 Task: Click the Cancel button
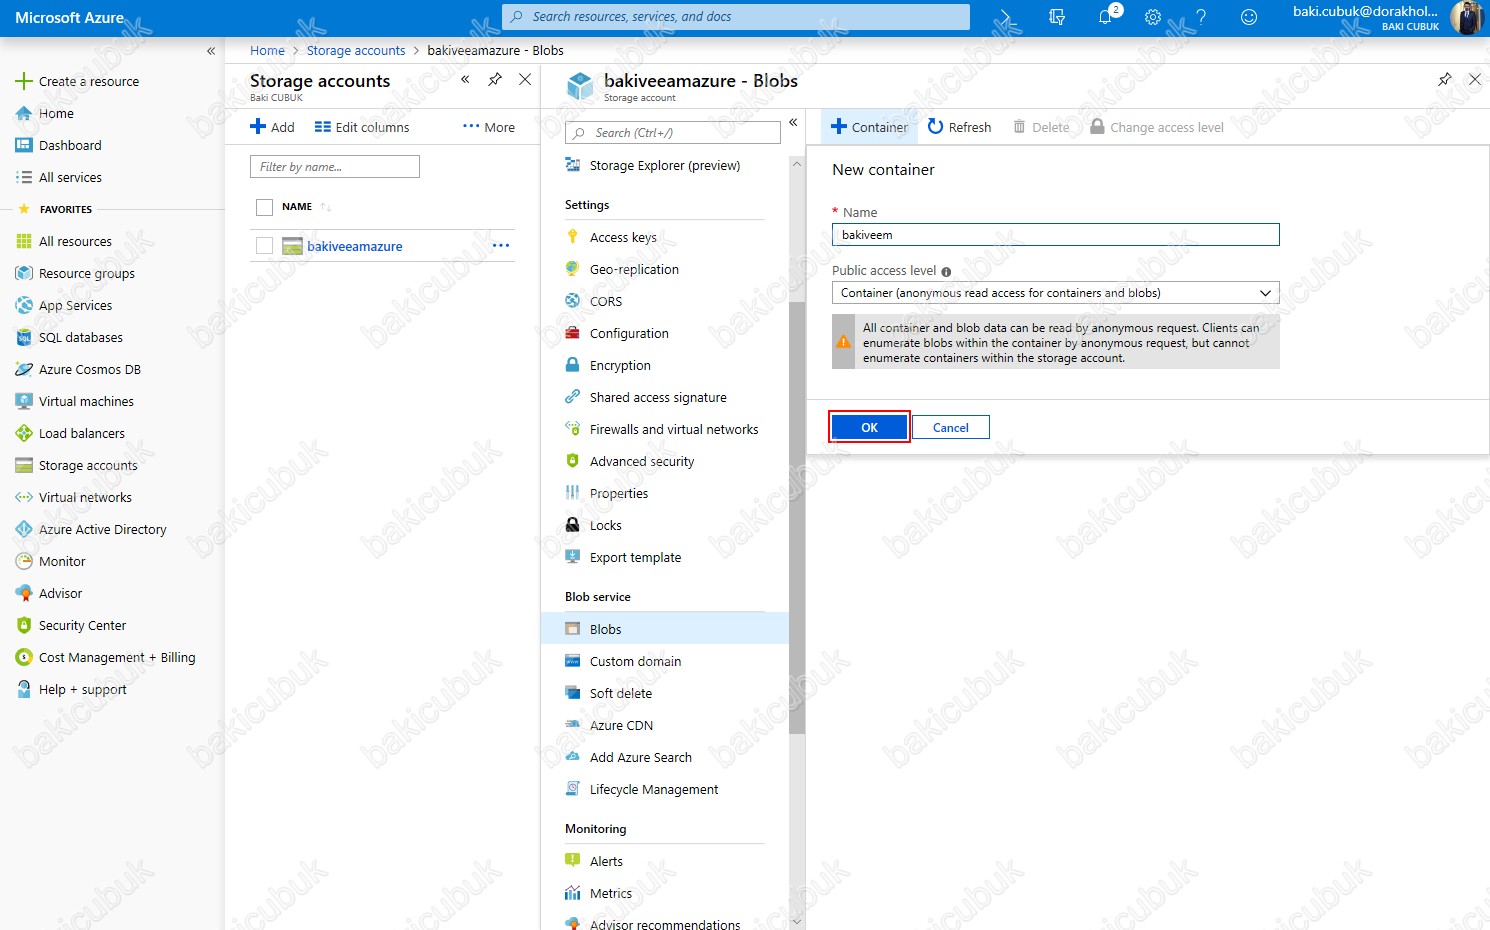(x=950, y=427)
